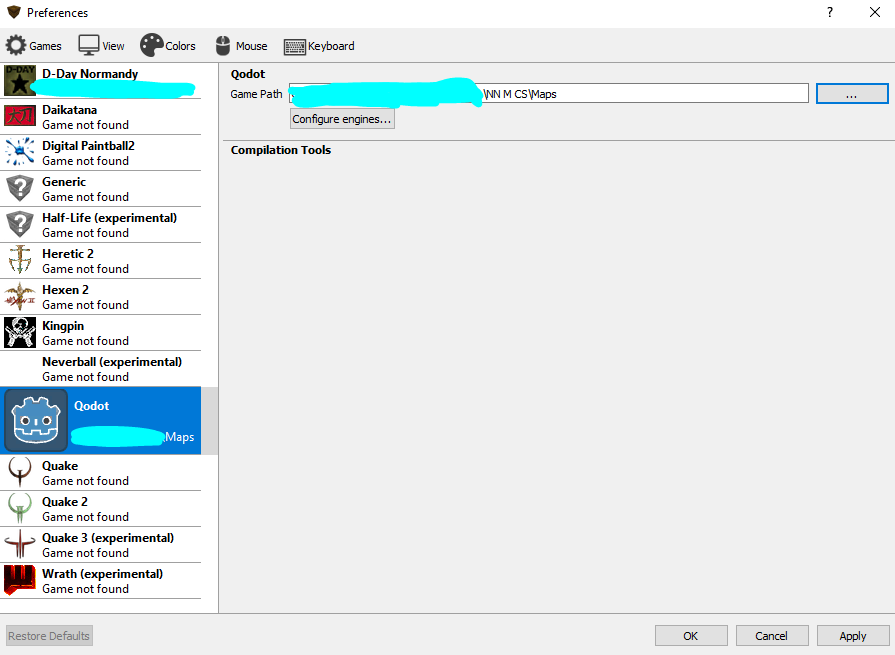Viewport: 895px width, 655px height.
Task: Switch to the Mouse tab label
Action: 252,46
